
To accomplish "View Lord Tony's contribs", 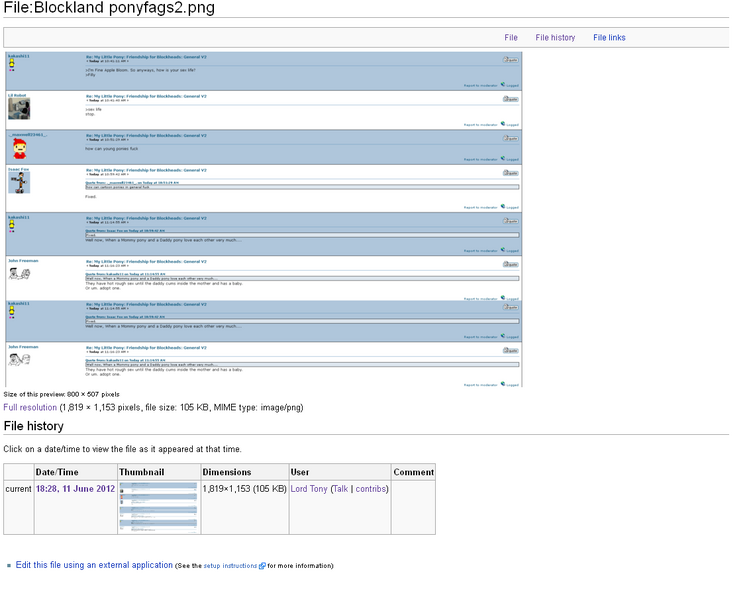I will pos(370,489).
